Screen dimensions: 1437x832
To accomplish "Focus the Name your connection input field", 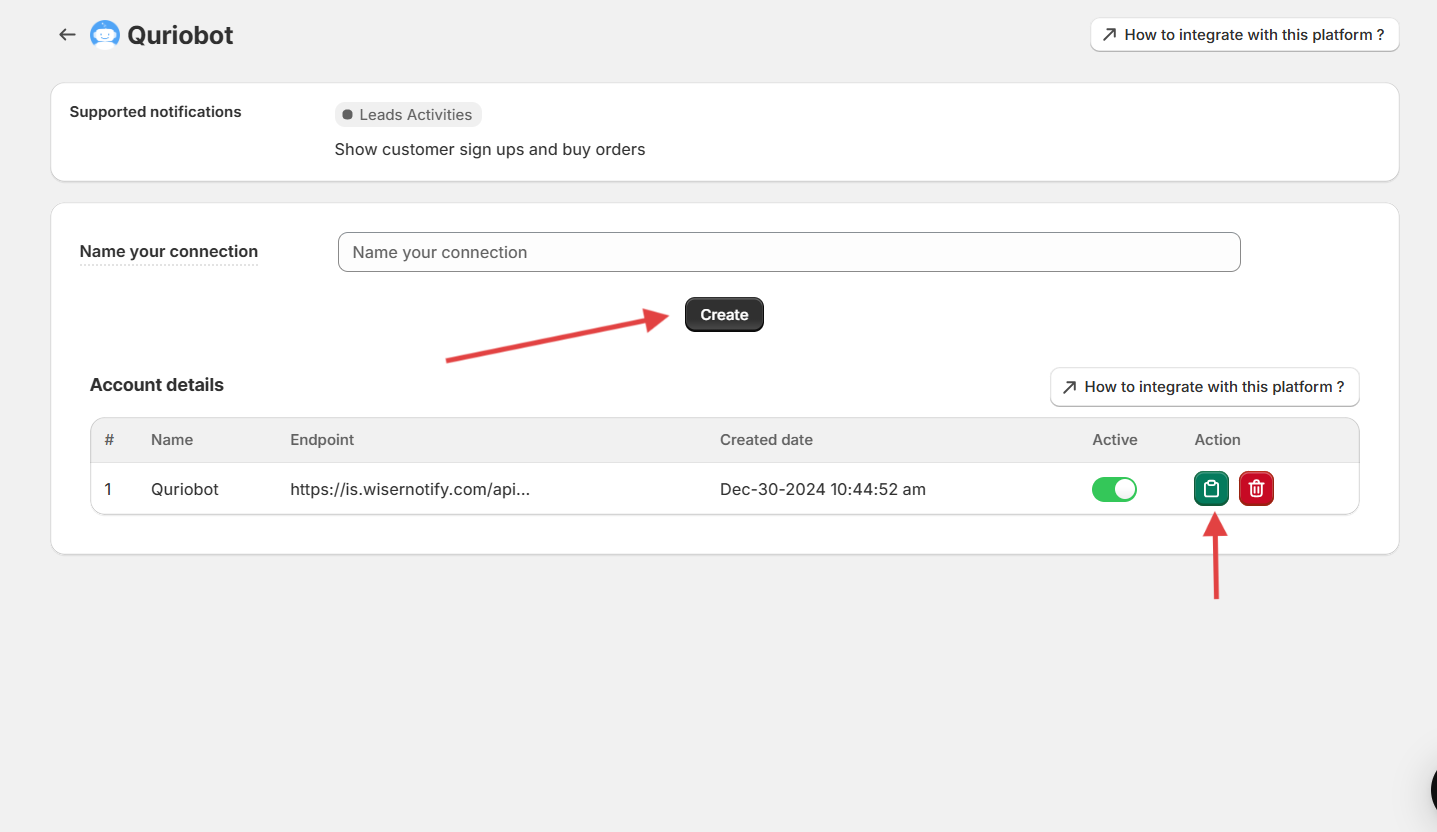I will pos(789,252).
